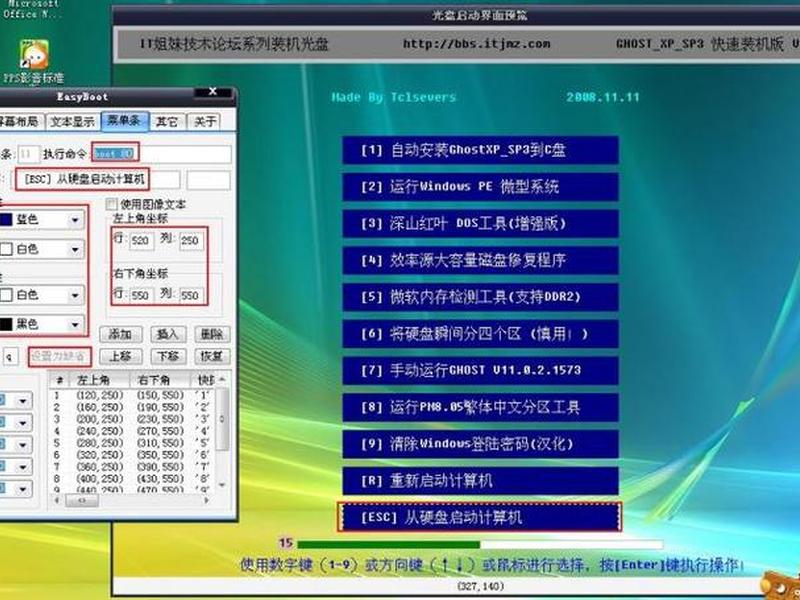Select preview item [R] 重新启动计算机
Viewport: 800px width, 600px height.
tap(480, 481)
